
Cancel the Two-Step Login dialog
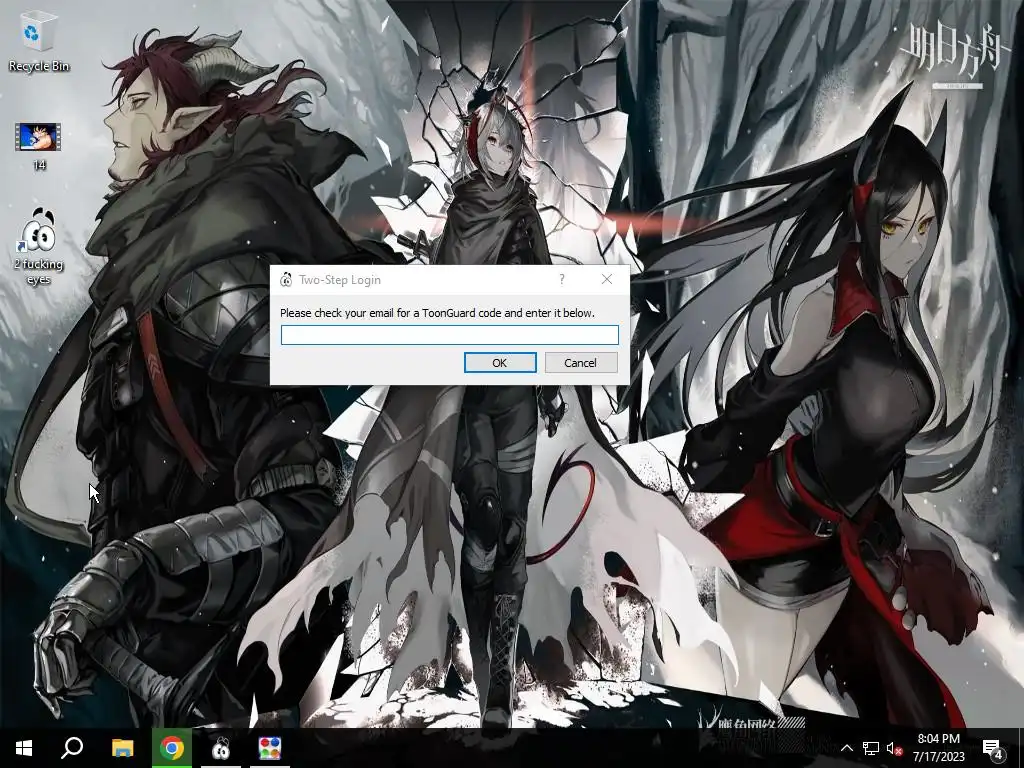pos(581,362)
